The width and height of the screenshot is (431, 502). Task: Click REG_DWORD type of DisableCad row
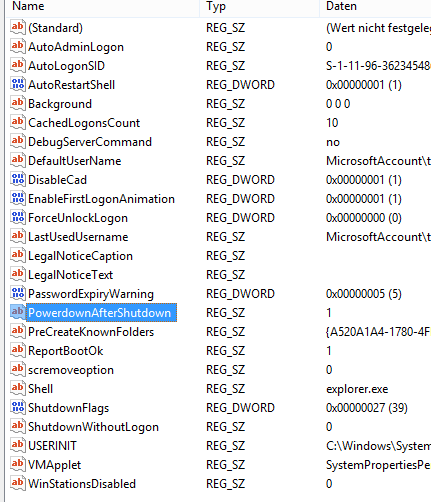[240, 180]
